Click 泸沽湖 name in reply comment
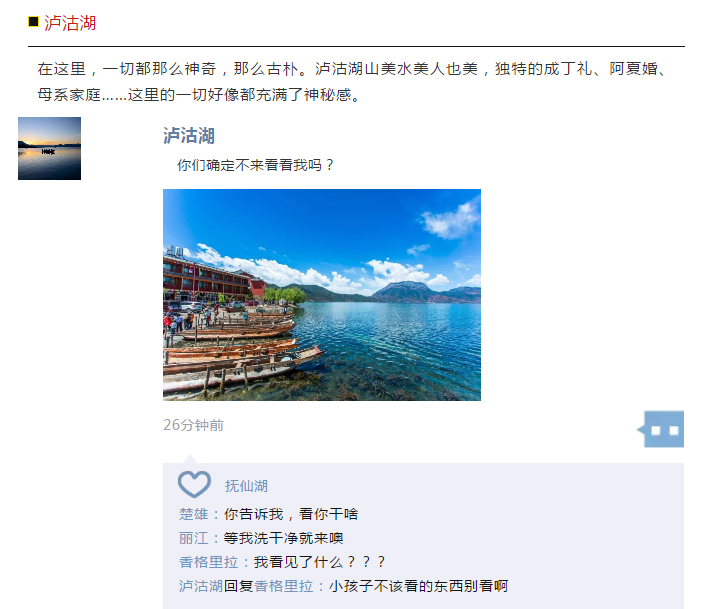 tap(201, 586)
